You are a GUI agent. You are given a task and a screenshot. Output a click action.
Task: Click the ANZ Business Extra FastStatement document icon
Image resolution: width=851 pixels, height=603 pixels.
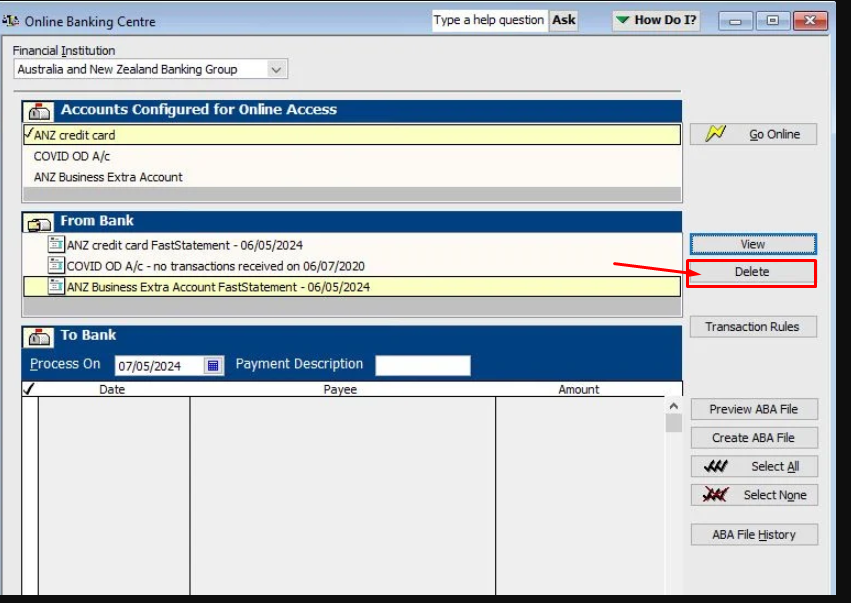[x=55, y=286]
